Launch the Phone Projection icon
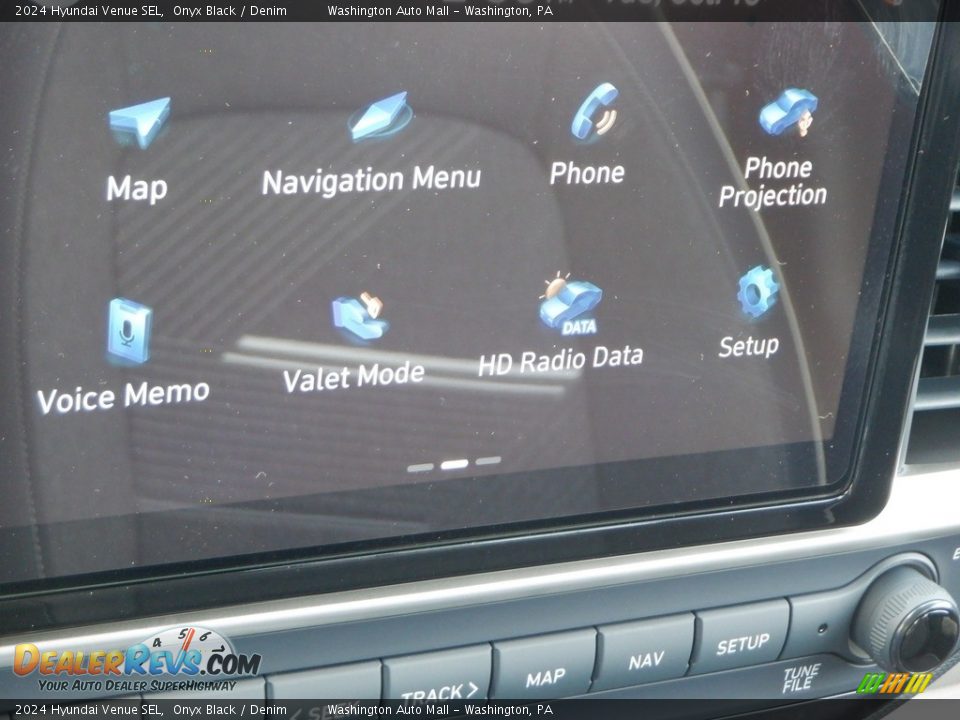This screenshot has width=960, height=720. pos(789,113)
